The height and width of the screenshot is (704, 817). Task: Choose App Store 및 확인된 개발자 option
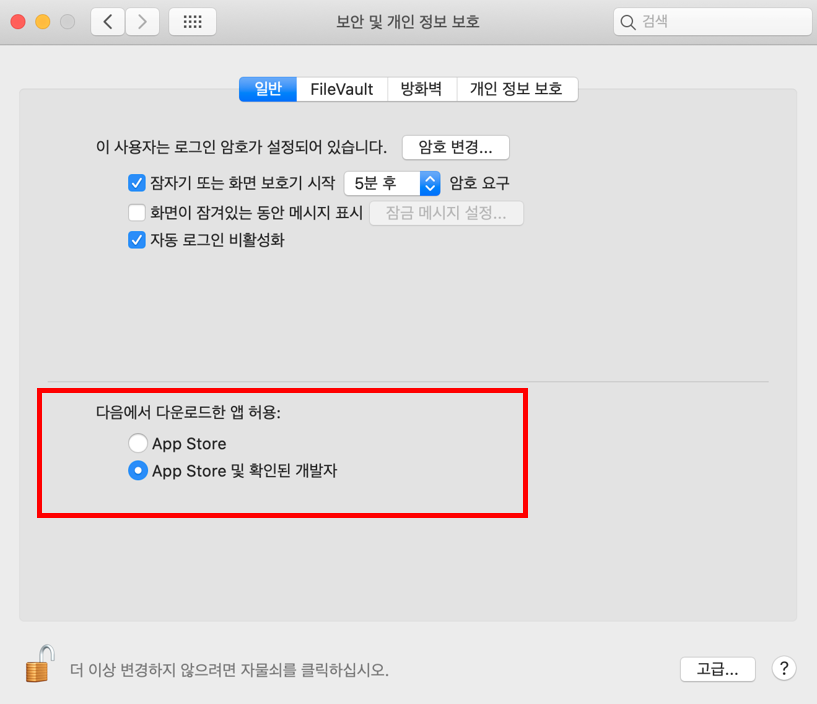(138, 472)
